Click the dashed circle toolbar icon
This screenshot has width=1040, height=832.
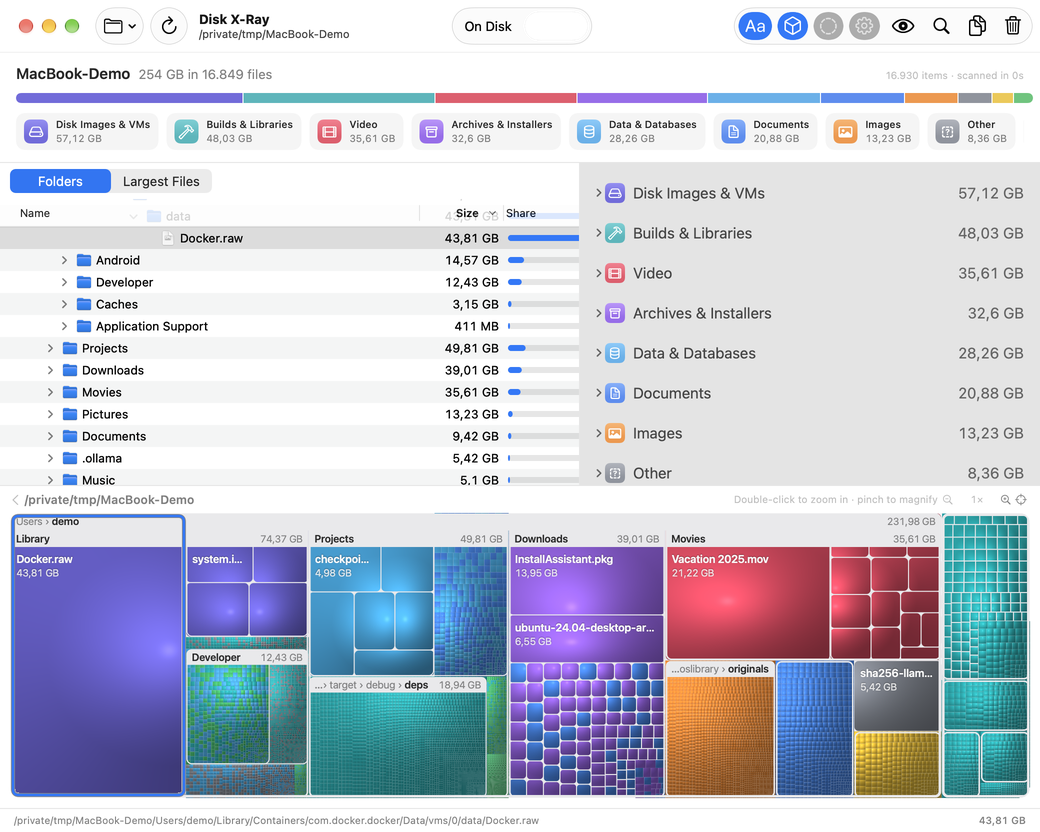(x=828, y=27)
